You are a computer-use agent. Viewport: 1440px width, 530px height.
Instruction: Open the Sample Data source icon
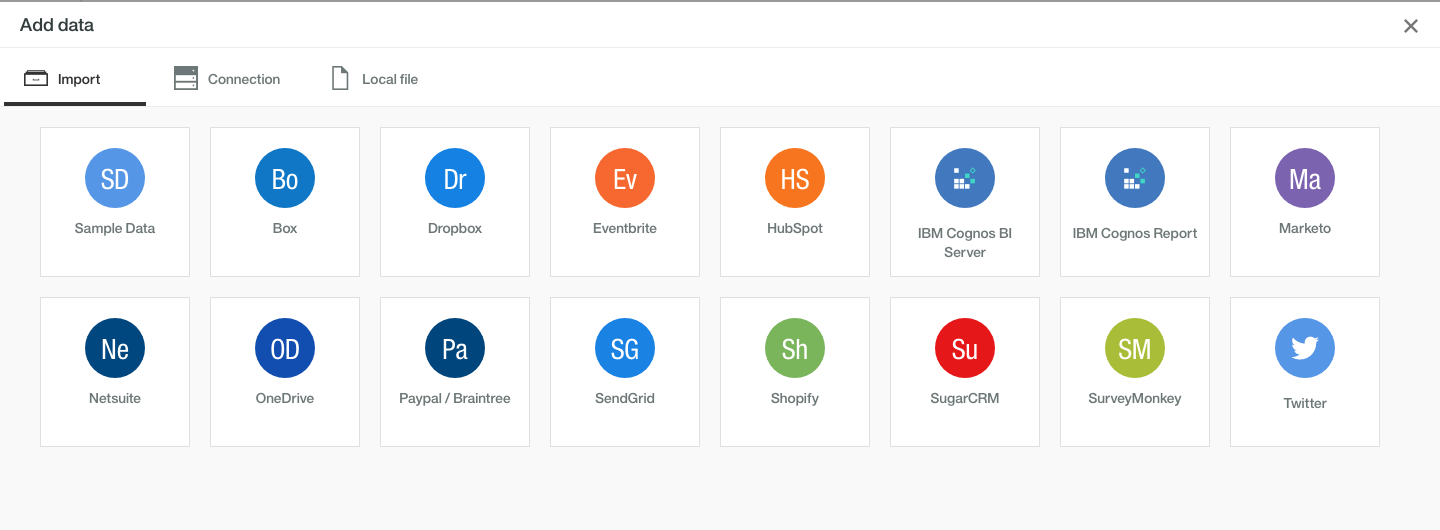(115, 179)
